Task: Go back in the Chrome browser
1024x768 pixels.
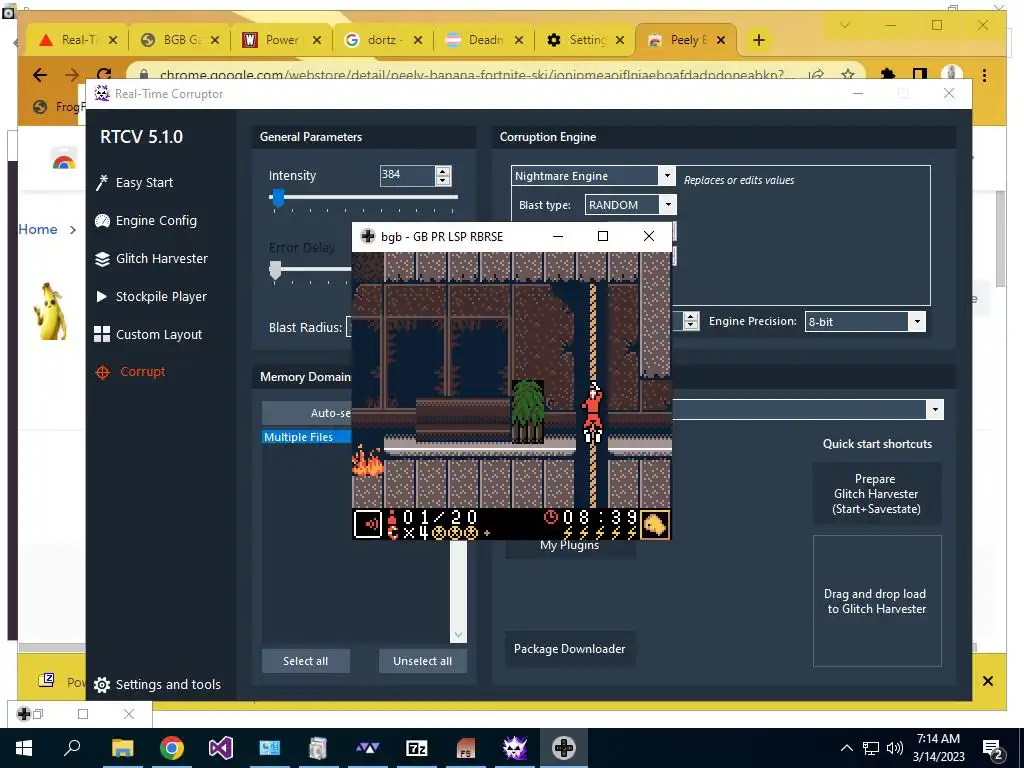Action: 40,75
